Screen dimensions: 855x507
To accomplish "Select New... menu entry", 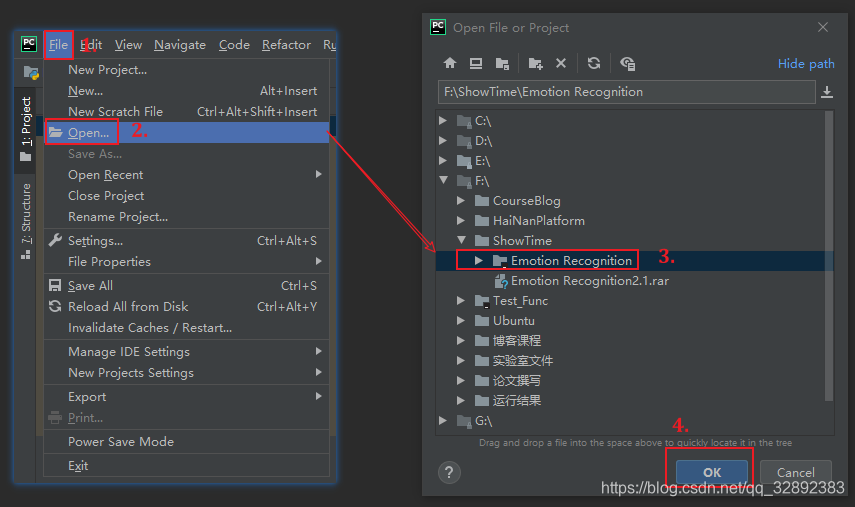I will [x=186, y=90].
